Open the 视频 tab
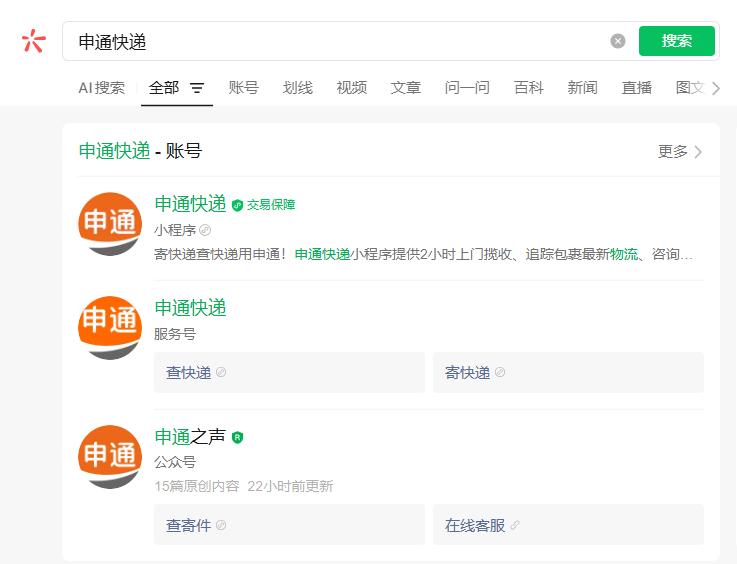Viewport: 737px width, 564px height. pos(351,88)
